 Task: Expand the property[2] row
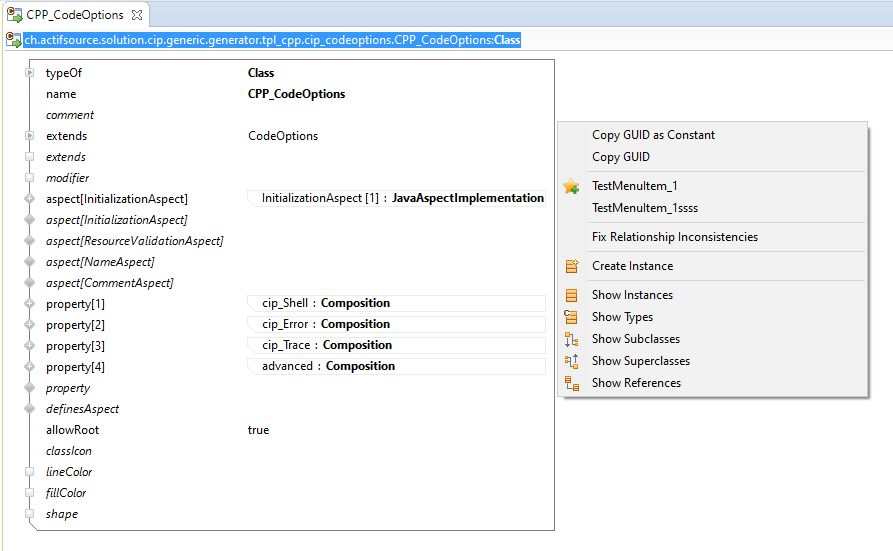tap(30, 325)
